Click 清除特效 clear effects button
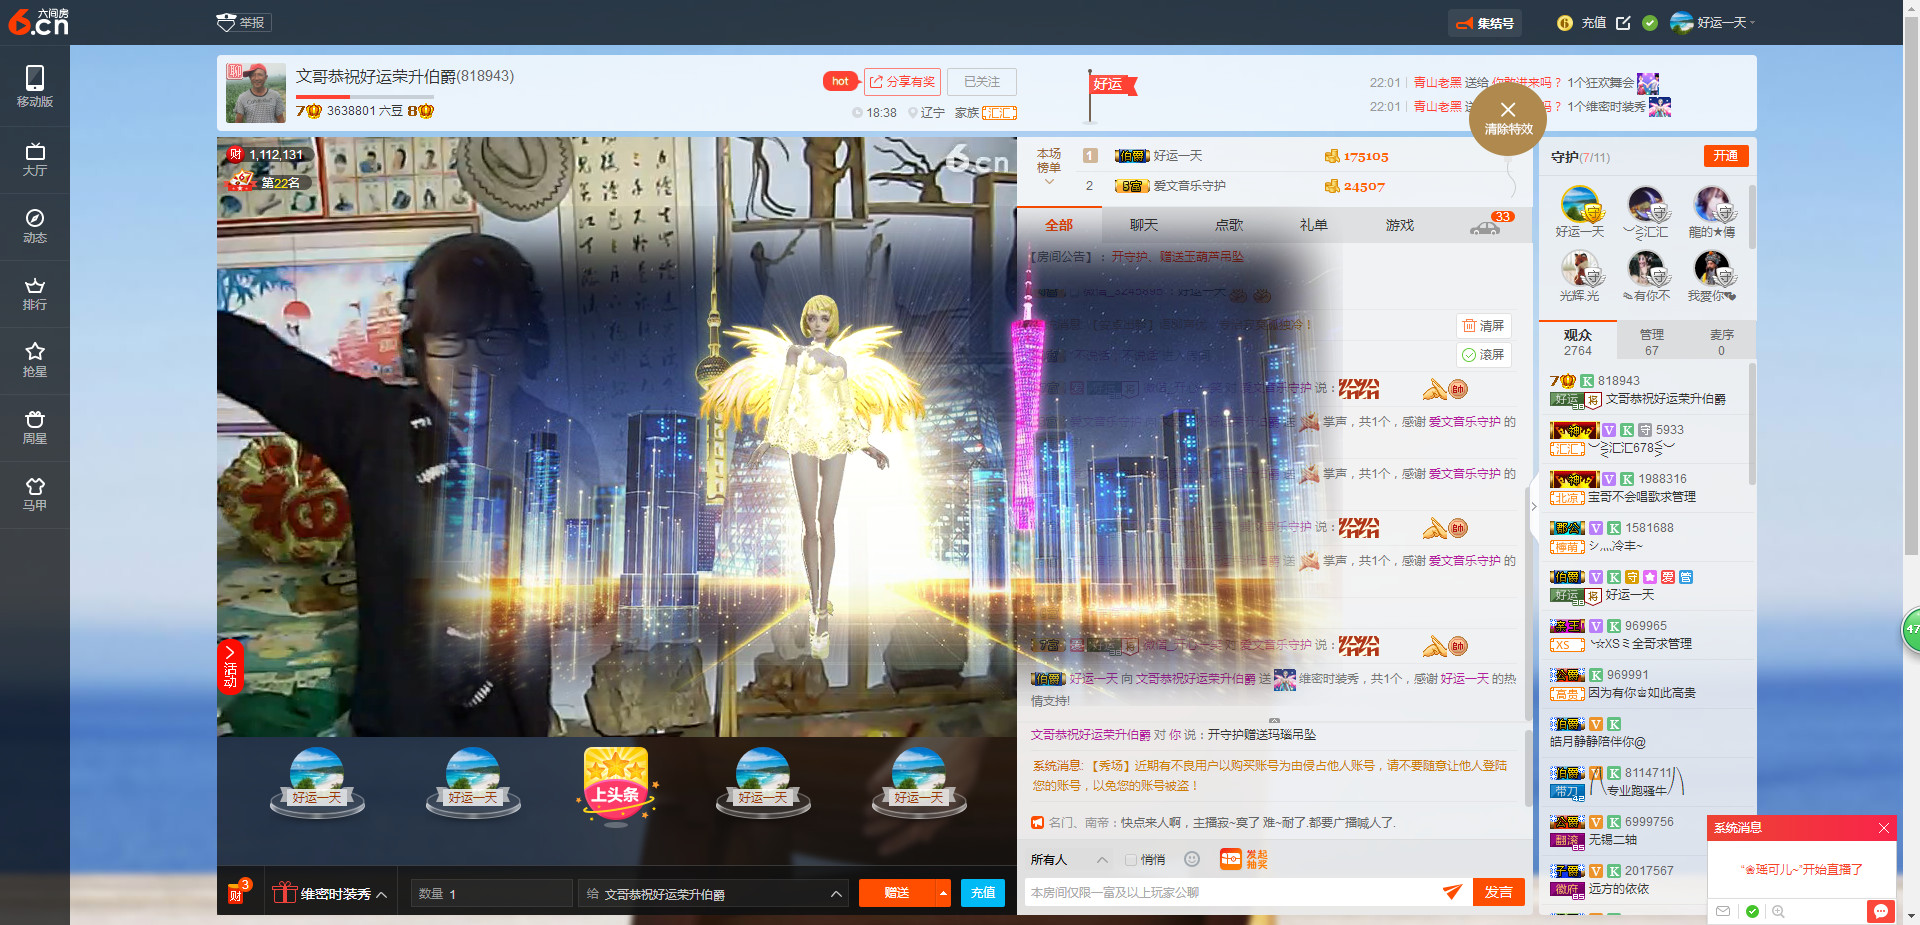This screenshot has width=1920, height=925. [x=1508, y=118]
